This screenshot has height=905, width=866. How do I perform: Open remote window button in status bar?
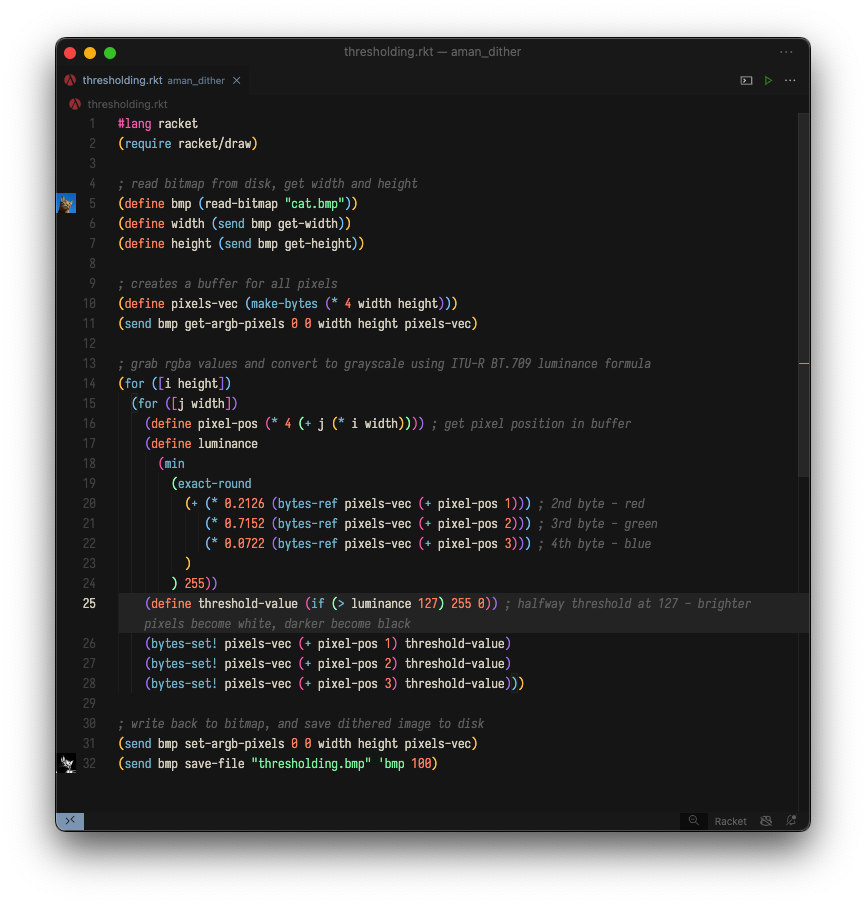click(70, 821)
